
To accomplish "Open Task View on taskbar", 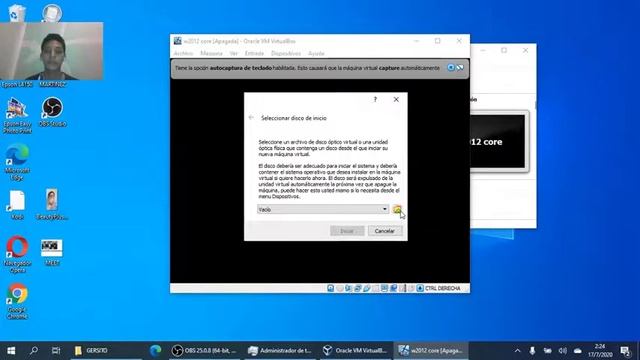I will 56,351.
